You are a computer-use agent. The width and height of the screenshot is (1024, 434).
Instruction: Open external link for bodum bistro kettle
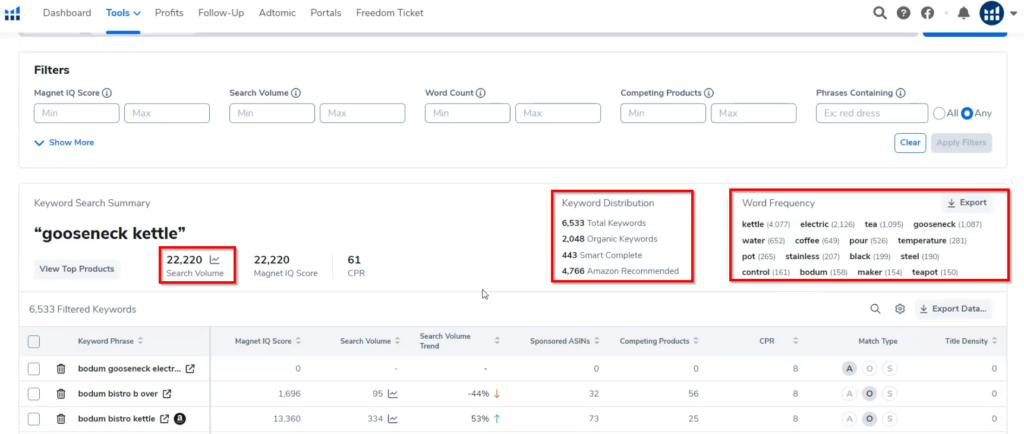point(165,419)
